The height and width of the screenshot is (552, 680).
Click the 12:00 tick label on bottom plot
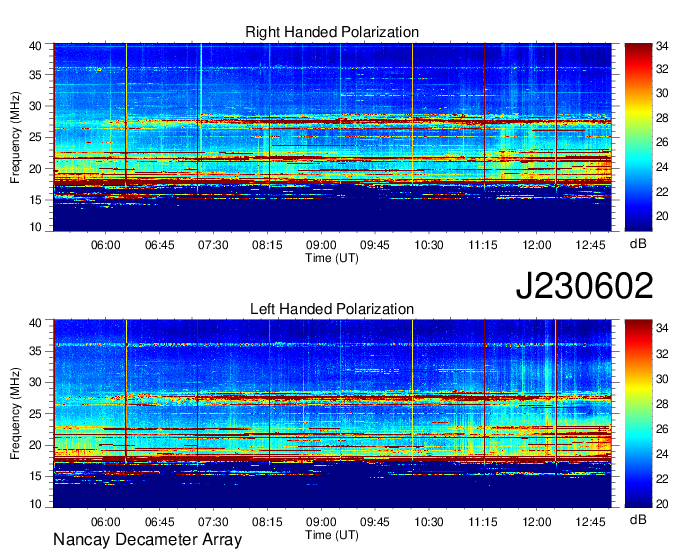[x=536, y=522]
